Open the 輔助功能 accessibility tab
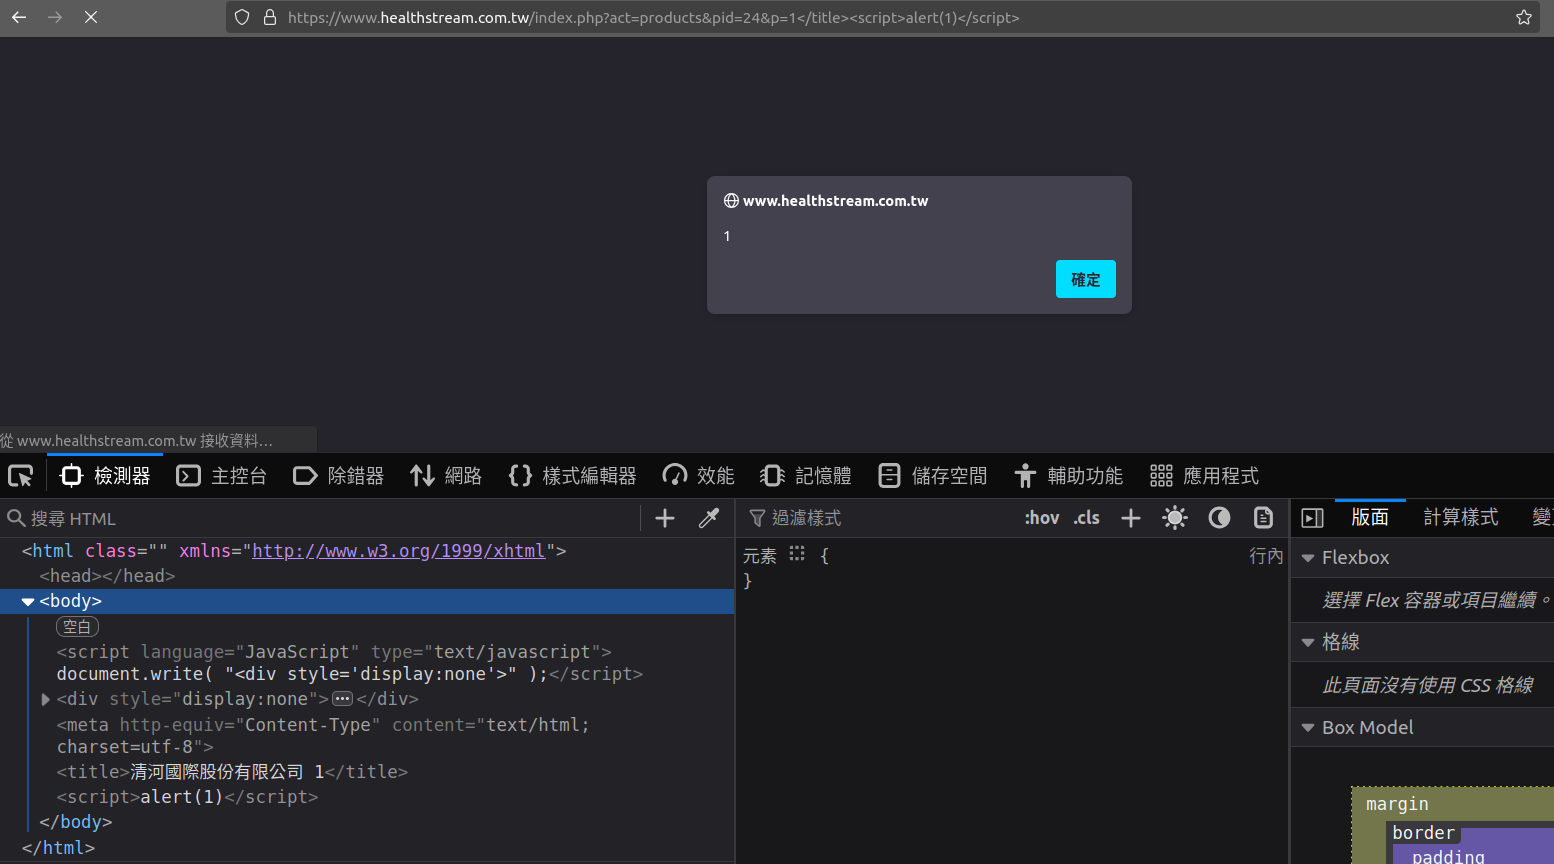The width and height of the screenshot is (1554, 864). pos(1068,476)
